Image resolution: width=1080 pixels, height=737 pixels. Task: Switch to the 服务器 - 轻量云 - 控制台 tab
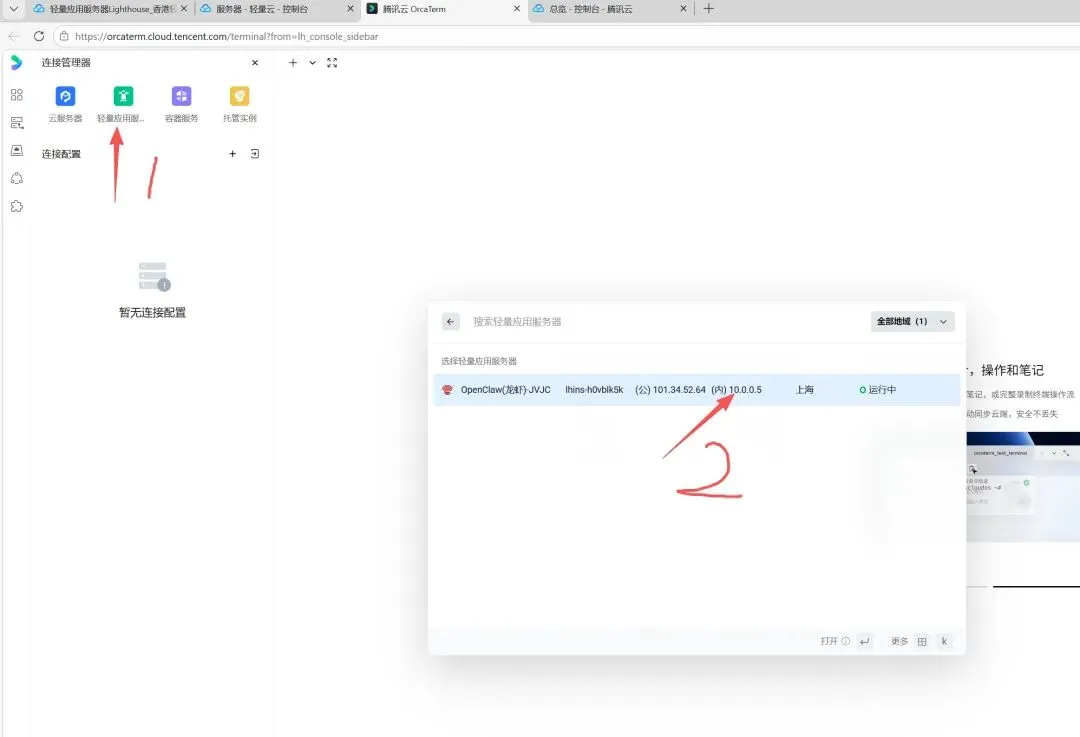[x=276, y=9]
